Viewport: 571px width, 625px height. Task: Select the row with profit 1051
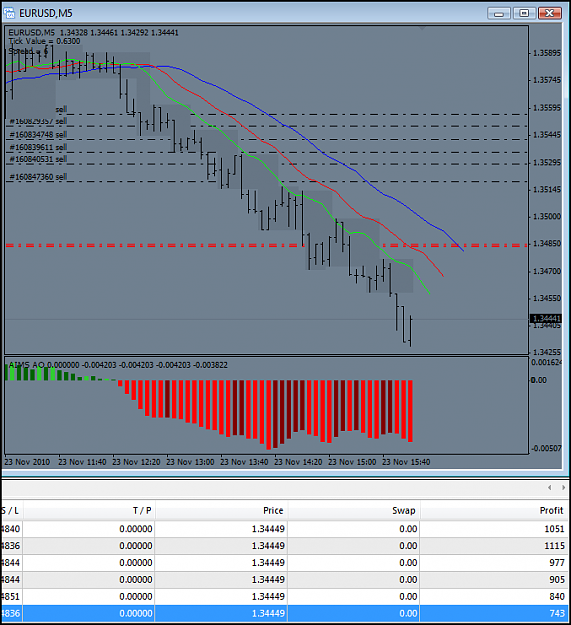coord(285,529)
